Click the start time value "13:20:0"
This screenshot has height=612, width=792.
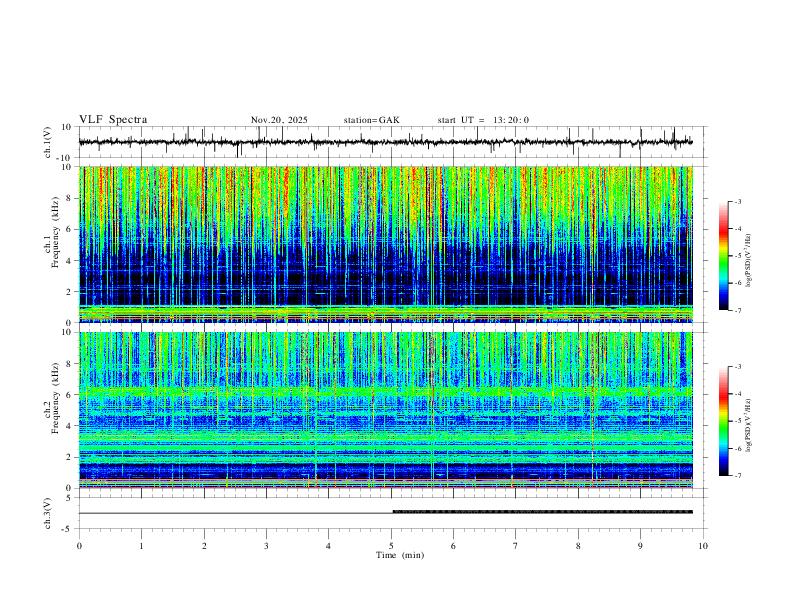511,120
